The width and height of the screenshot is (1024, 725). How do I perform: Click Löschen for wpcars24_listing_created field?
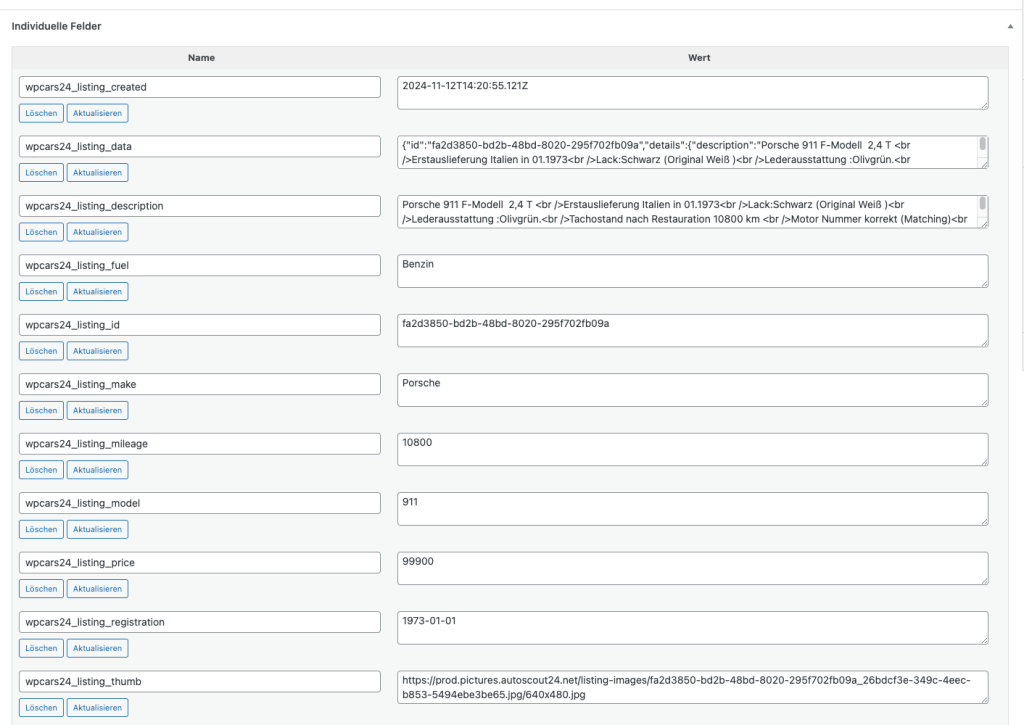pos(41,113)
